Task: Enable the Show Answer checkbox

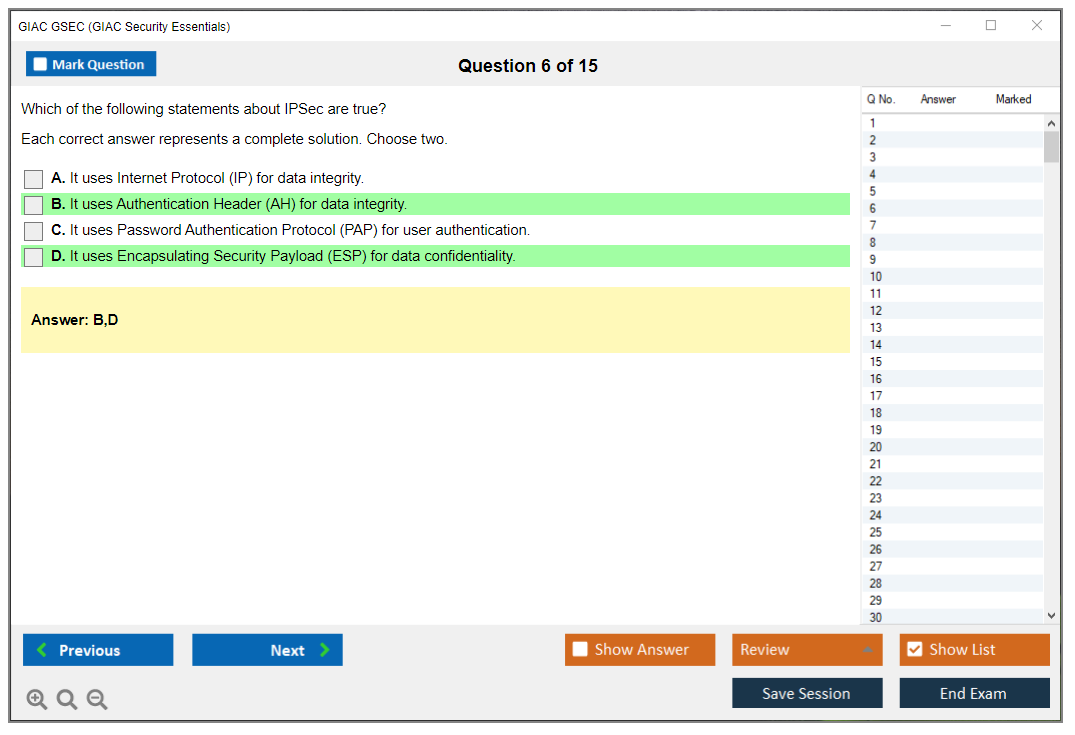Action: pos(580,650)
